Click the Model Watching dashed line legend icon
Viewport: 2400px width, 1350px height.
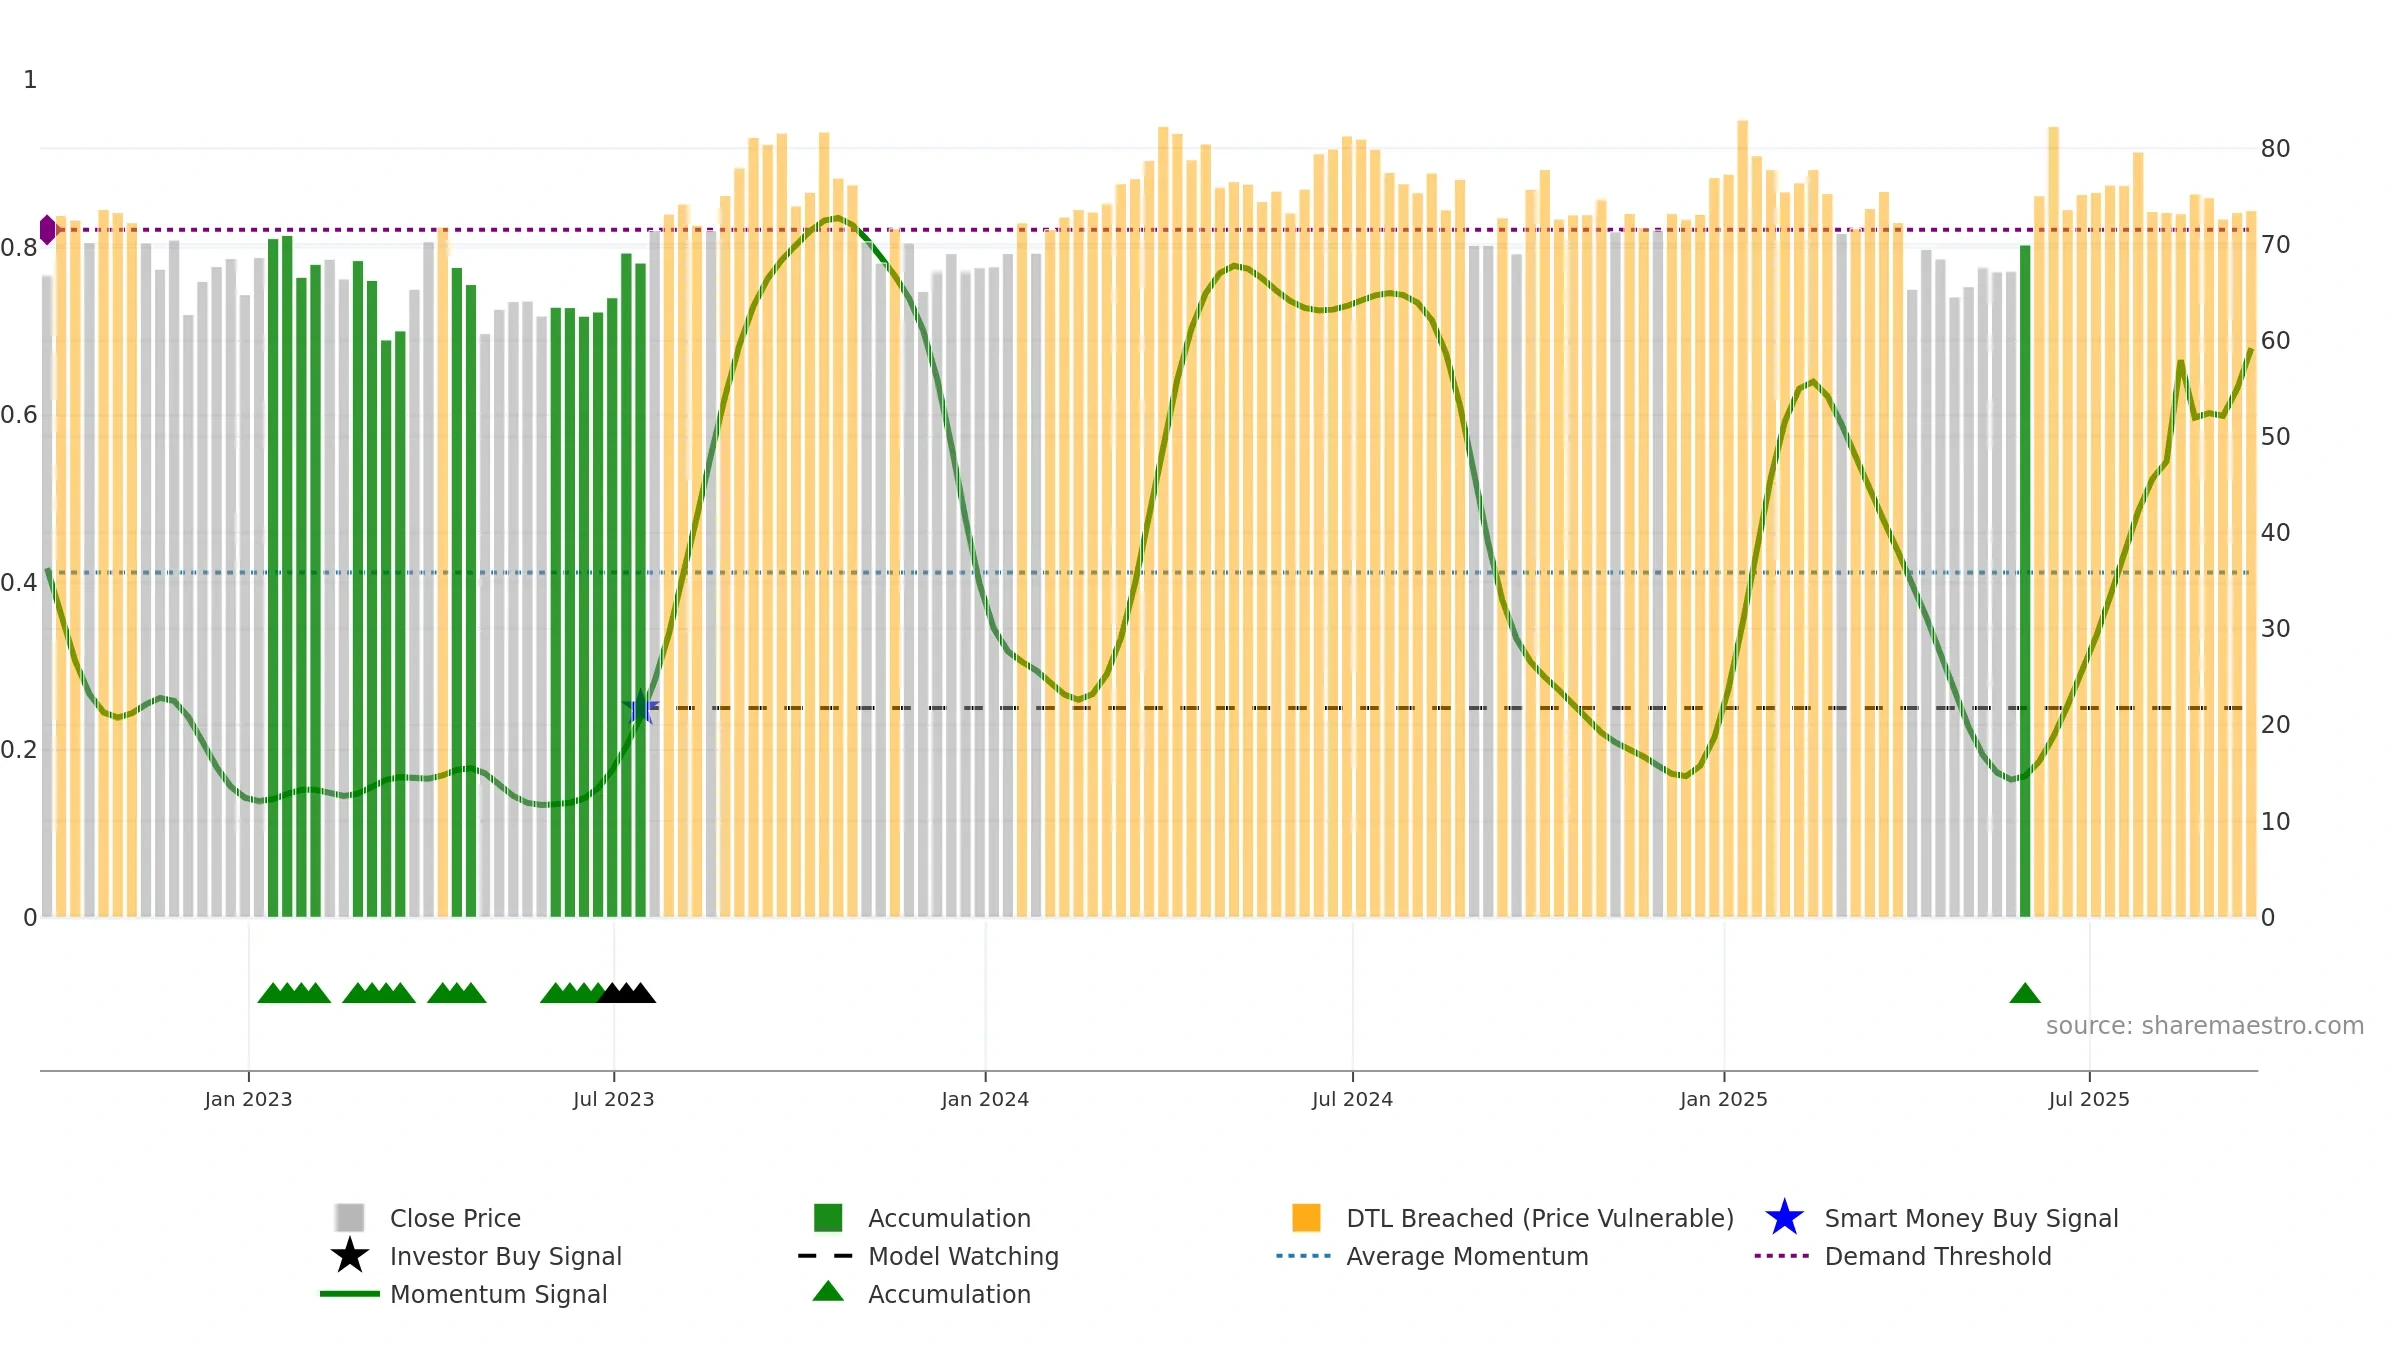coord(826,1256)
